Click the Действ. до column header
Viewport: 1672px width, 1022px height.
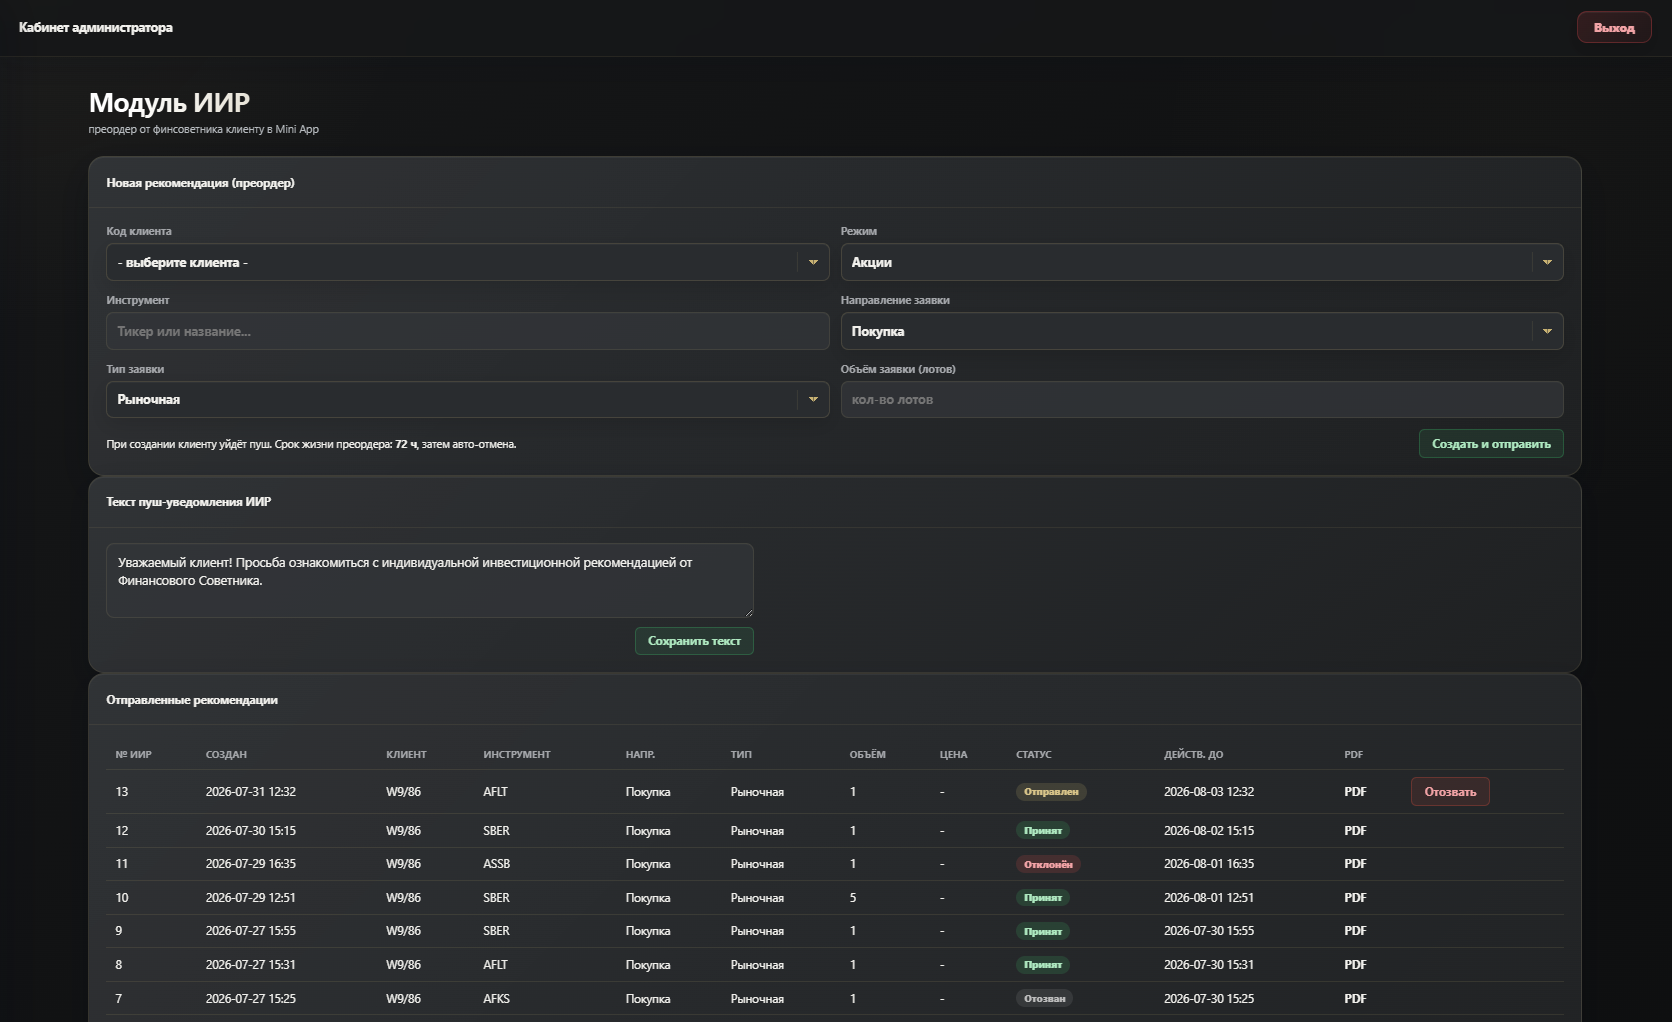click(1193, 754)
